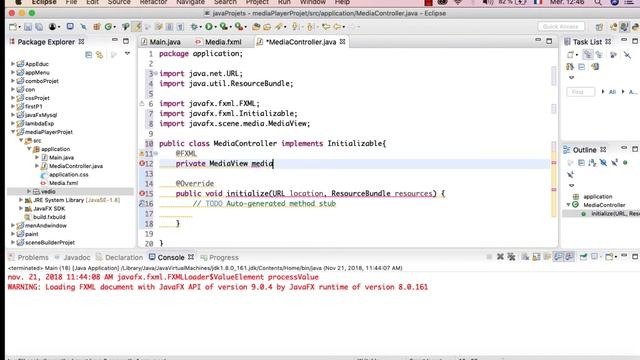Click Focus on Workweek icon in Task List
This screenshot has width=640, height=360.
613,55
